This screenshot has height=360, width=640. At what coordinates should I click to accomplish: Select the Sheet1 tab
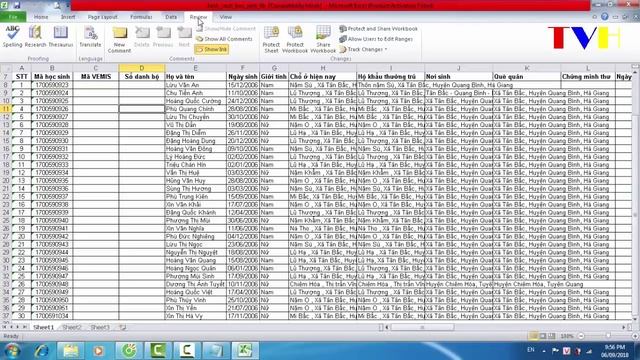click(44, 327)
